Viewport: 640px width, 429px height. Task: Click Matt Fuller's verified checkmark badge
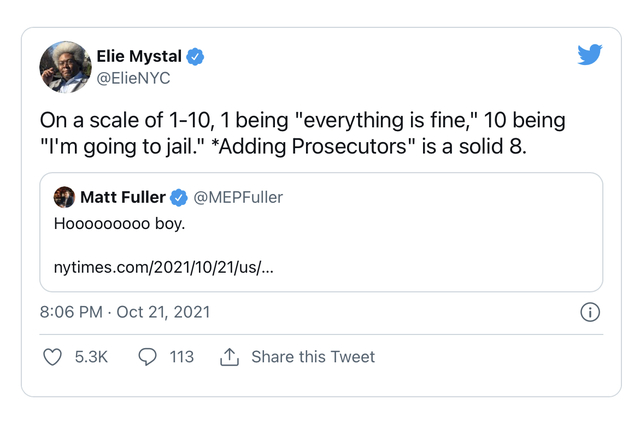[180, 197]
